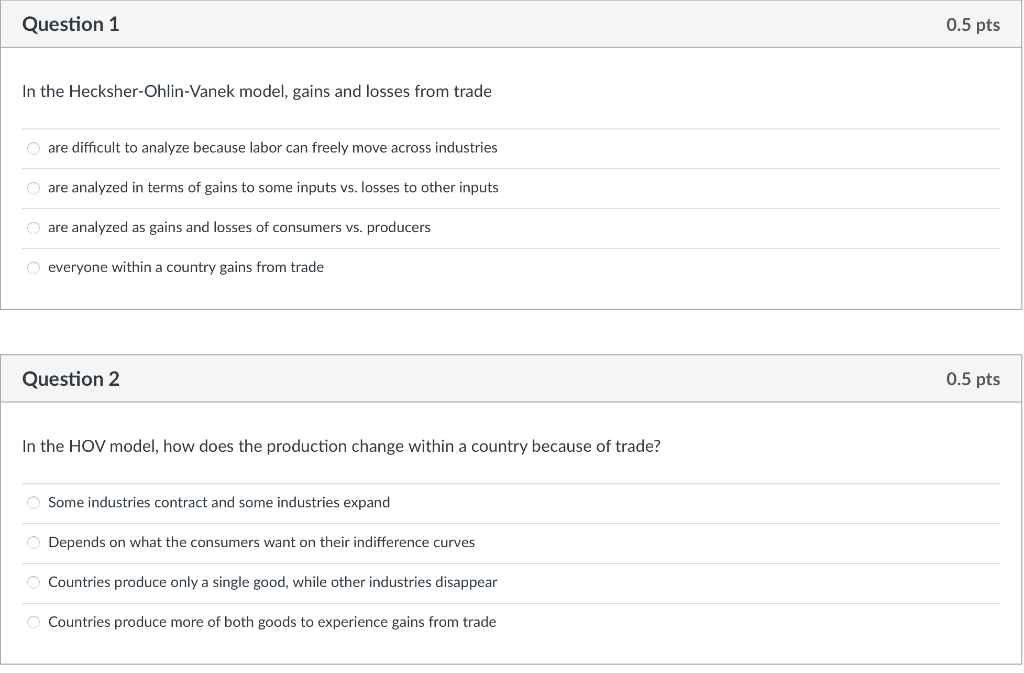Click answer text 'are analyzed in terms of gains to some inputs'
The height and width of the screenshot is (673, 1024).
(273, 187)
